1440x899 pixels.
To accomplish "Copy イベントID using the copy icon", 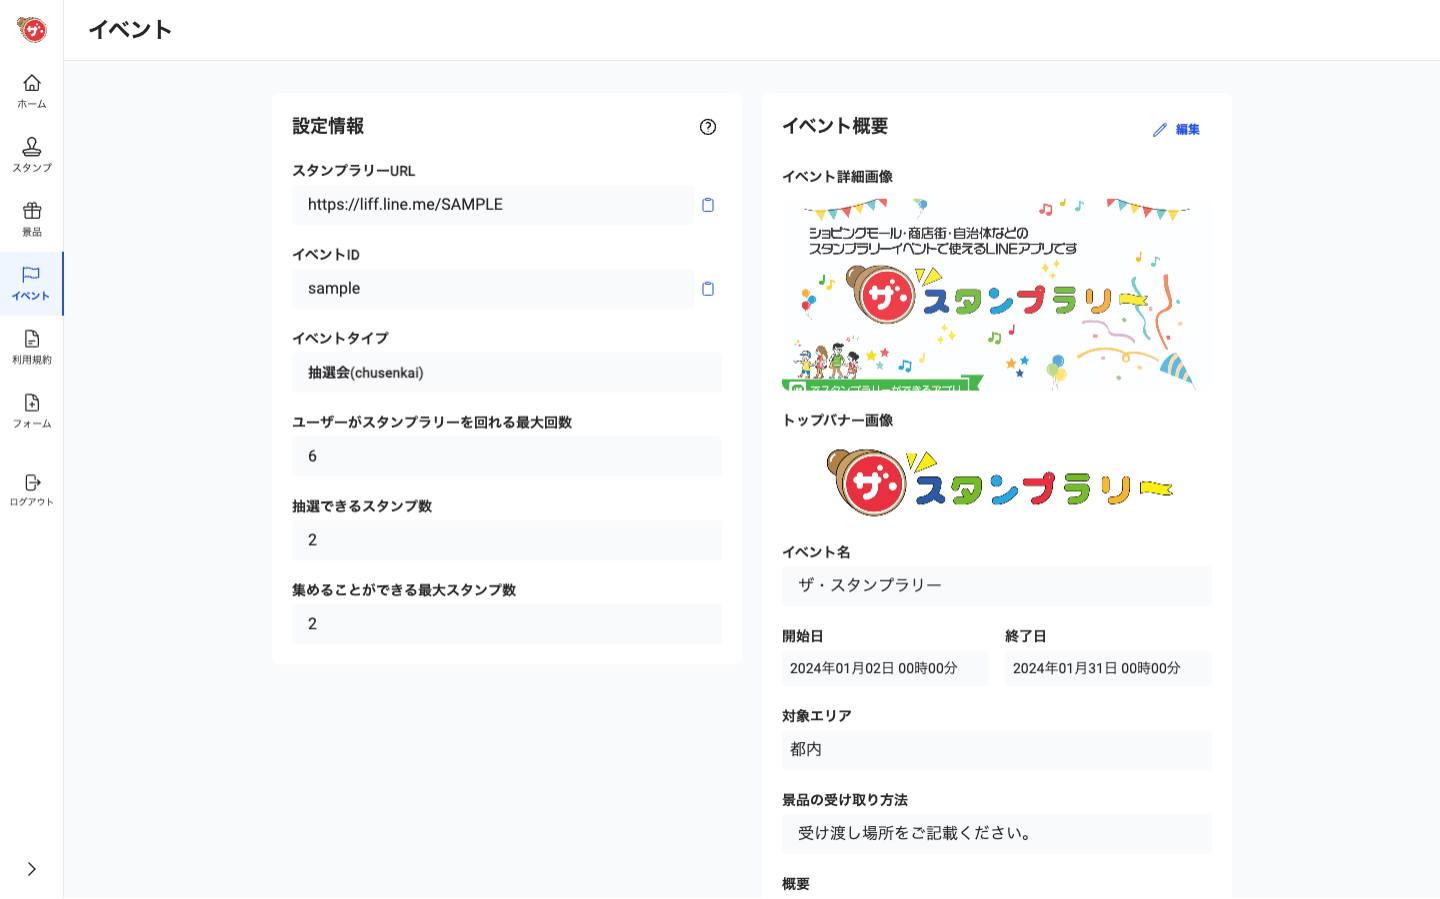I will [x=708, y=289].
